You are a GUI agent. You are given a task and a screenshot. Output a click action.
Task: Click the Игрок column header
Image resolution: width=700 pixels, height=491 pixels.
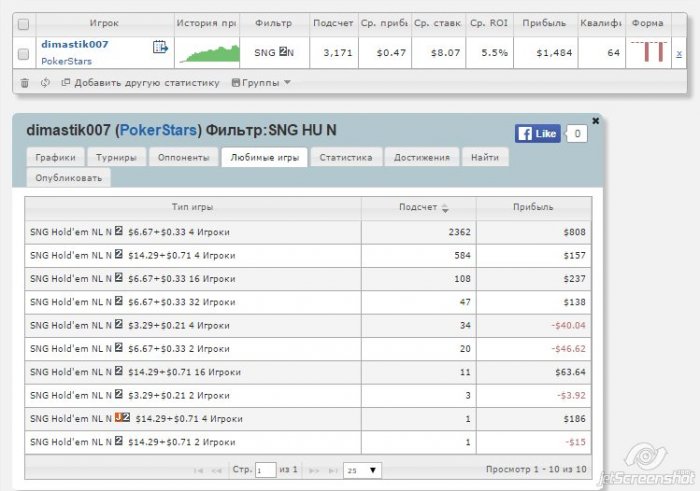[104, 23]
